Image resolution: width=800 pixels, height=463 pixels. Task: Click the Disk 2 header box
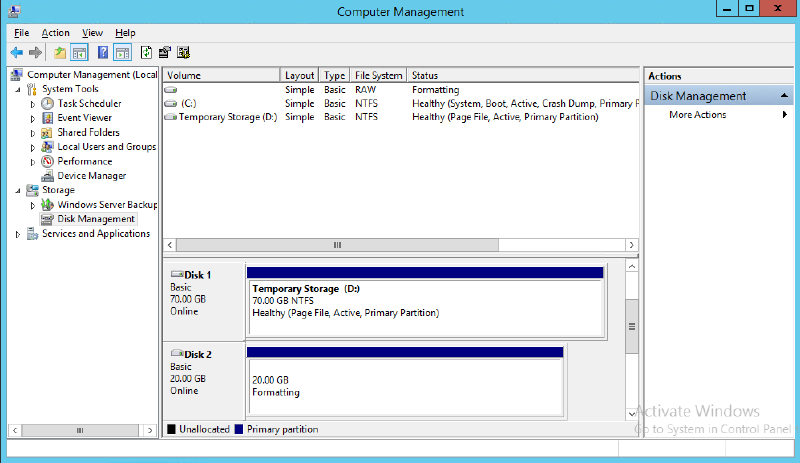coord(204,381)
